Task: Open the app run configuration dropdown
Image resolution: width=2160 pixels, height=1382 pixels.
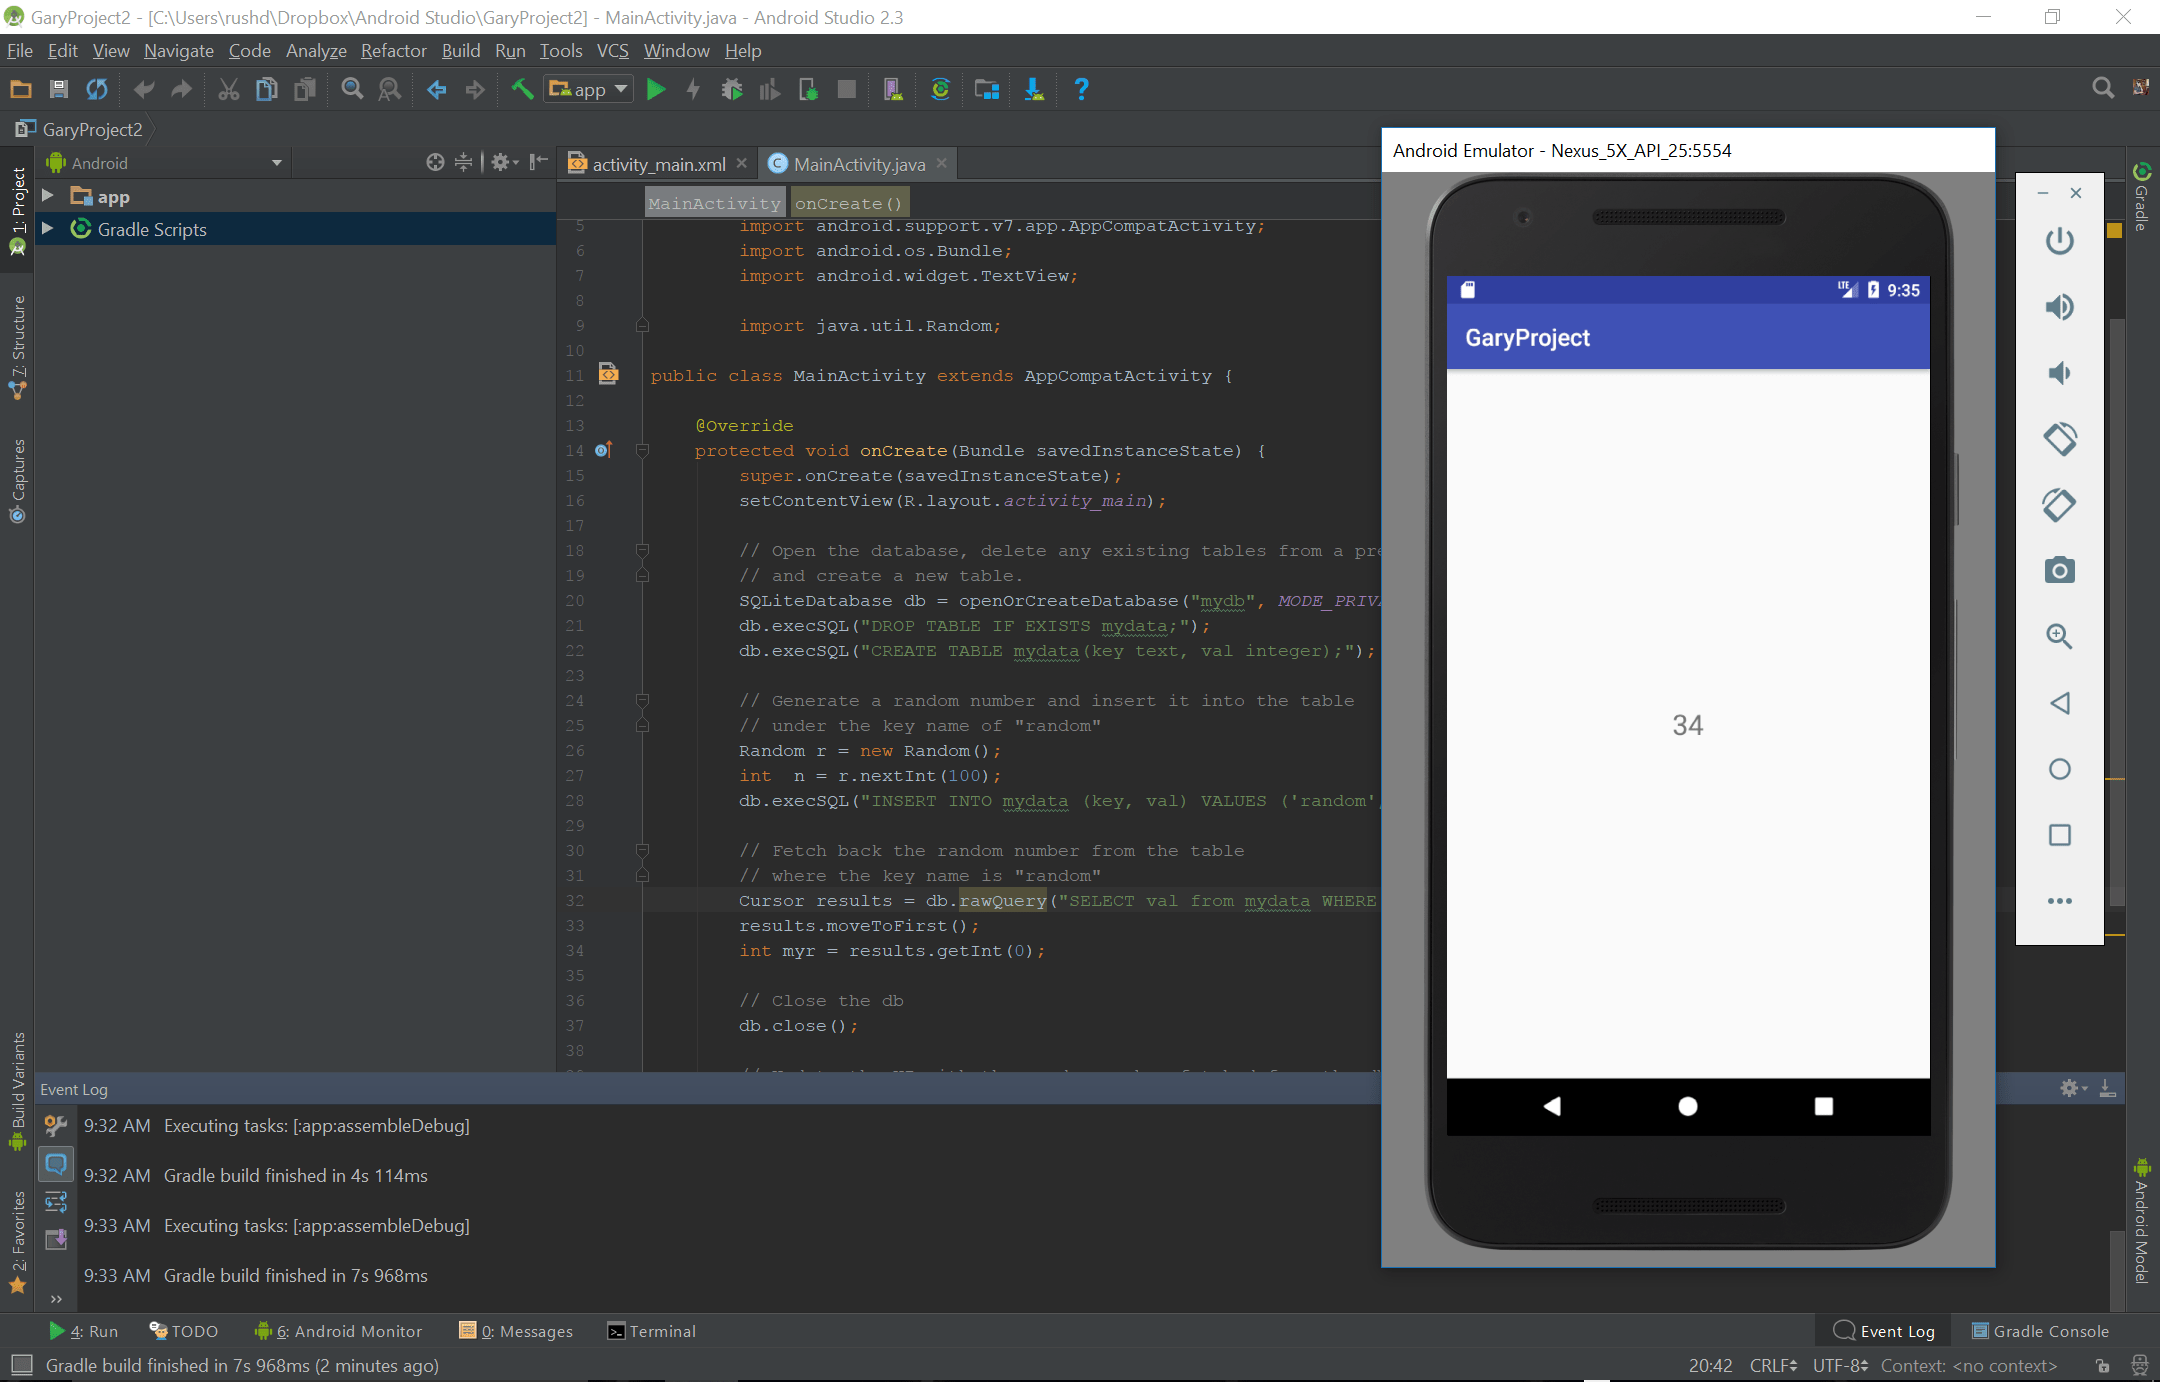Action: pos(590,90)
